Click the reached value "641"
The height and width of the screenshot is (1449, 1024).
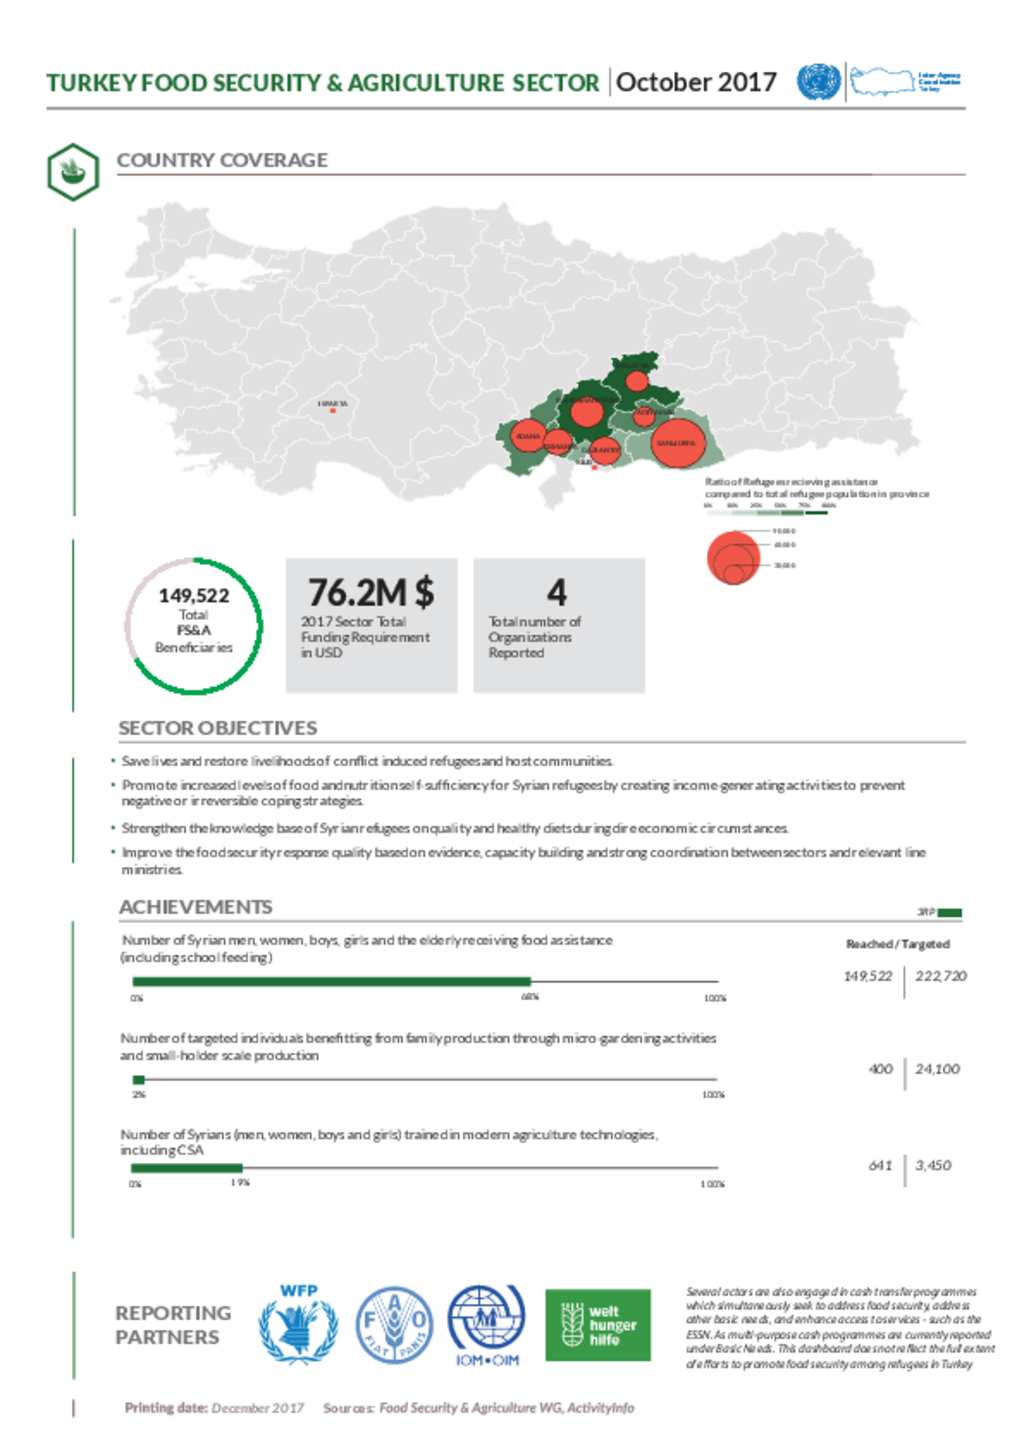(880, 1165)
